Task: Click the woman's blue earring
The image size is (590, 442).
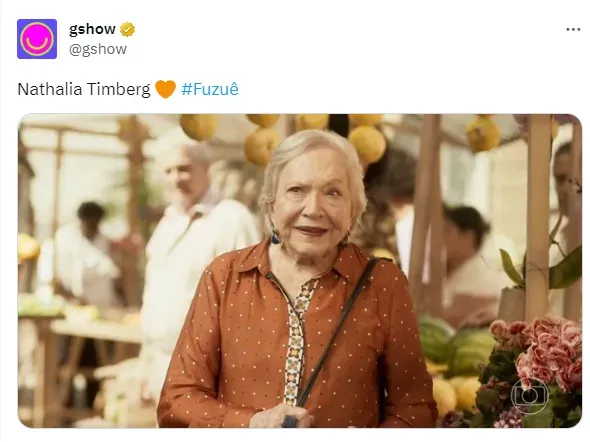Action: (275, 237)
